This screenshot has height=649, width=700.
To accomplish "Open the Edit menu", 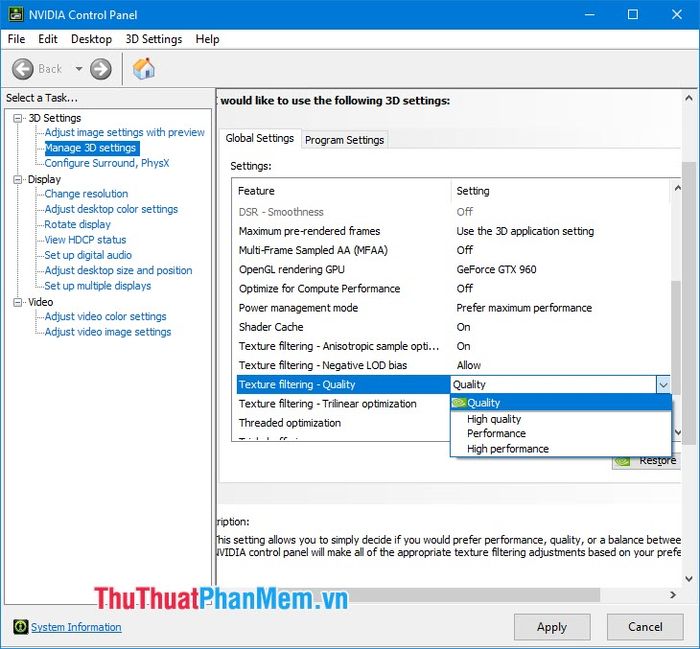I will [48, 39].
